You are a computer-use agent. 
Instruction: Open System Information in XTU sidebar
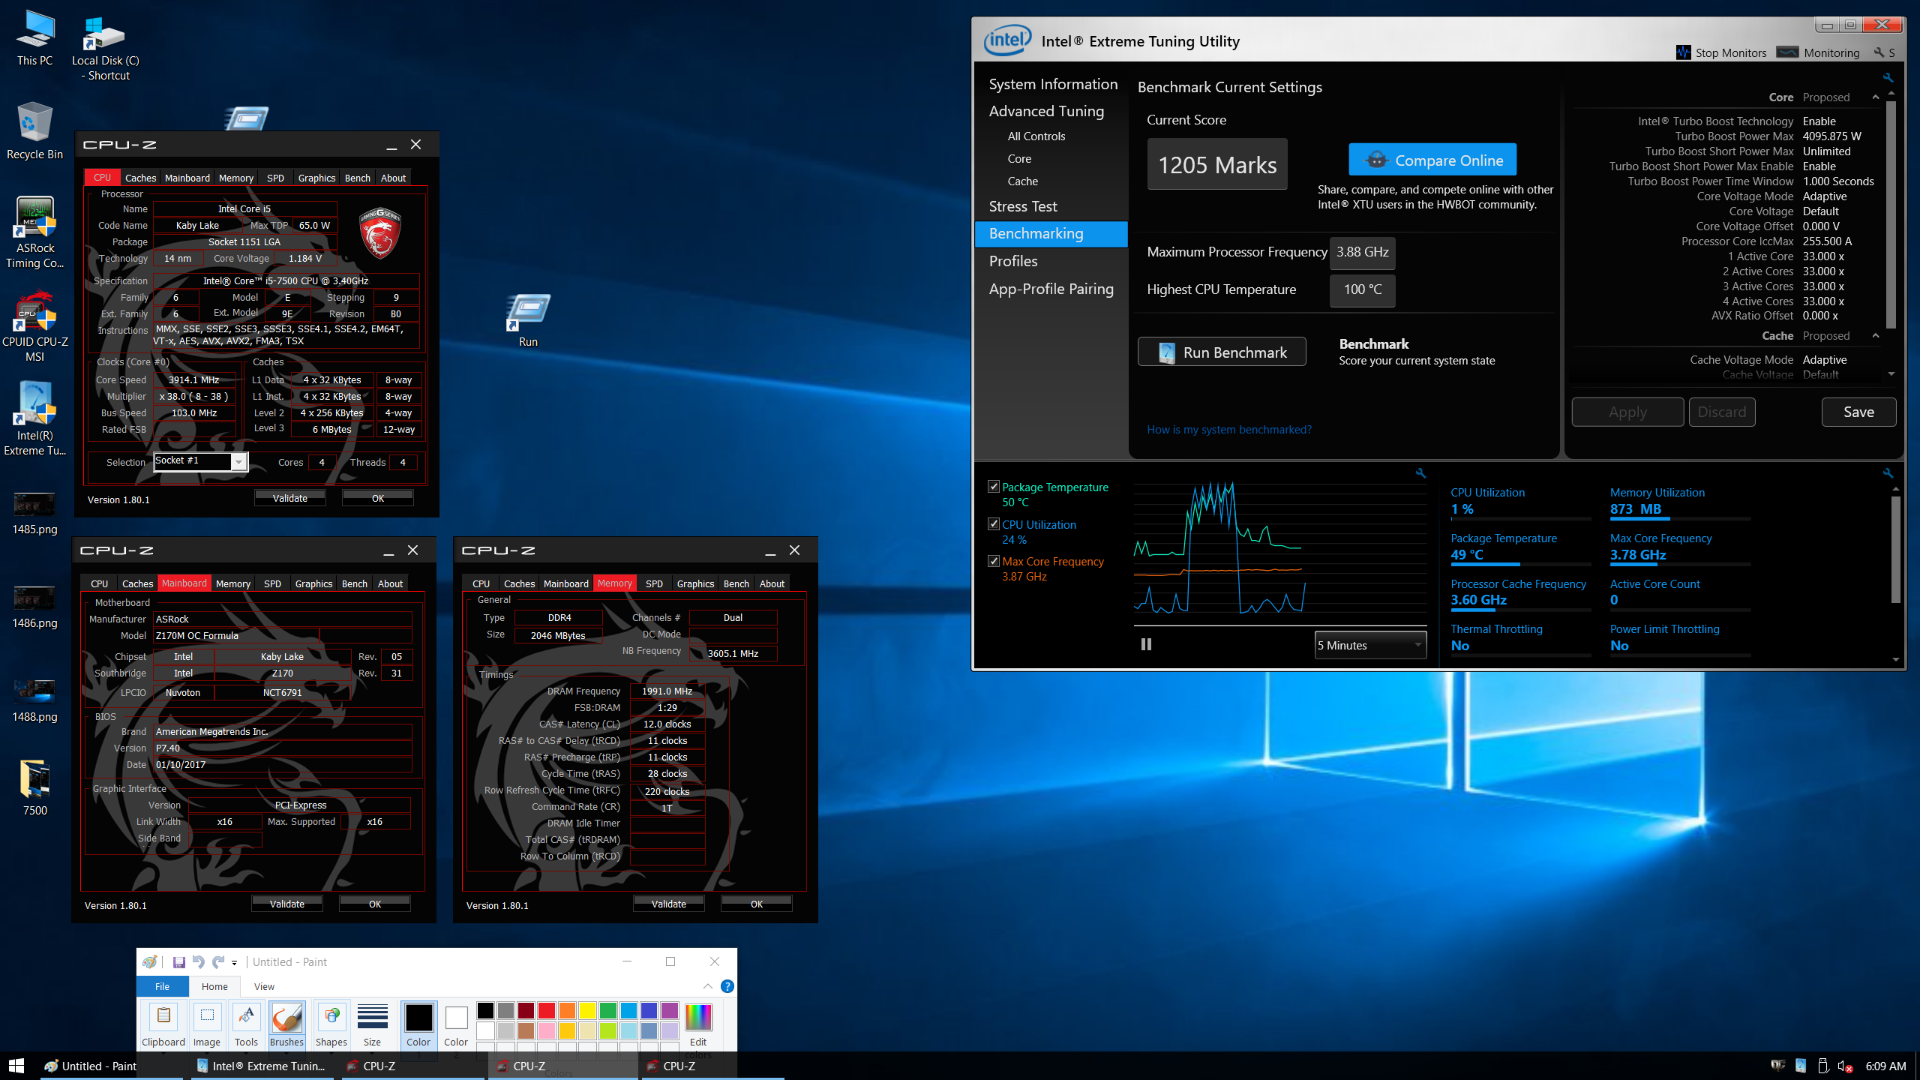(x=1053, y=84)
